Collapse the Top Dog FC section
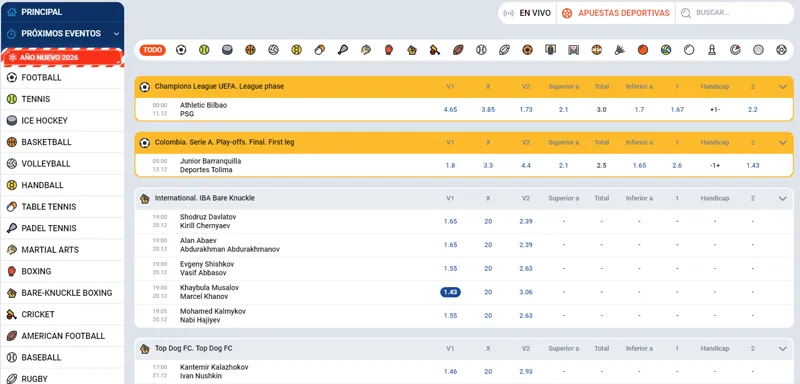 783,348
